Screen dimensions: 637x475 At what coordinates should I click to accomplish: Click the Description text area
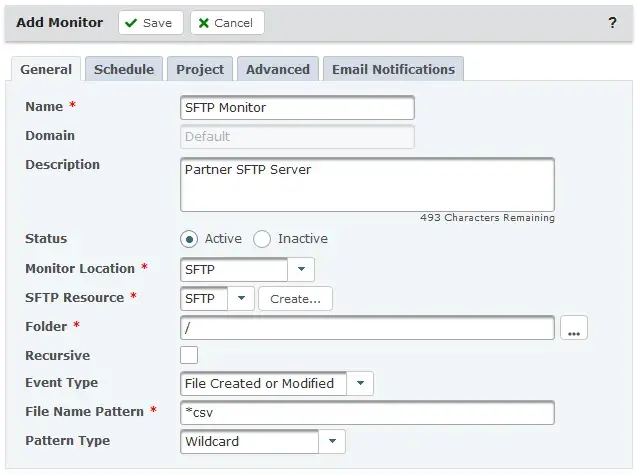pos(367,184)
